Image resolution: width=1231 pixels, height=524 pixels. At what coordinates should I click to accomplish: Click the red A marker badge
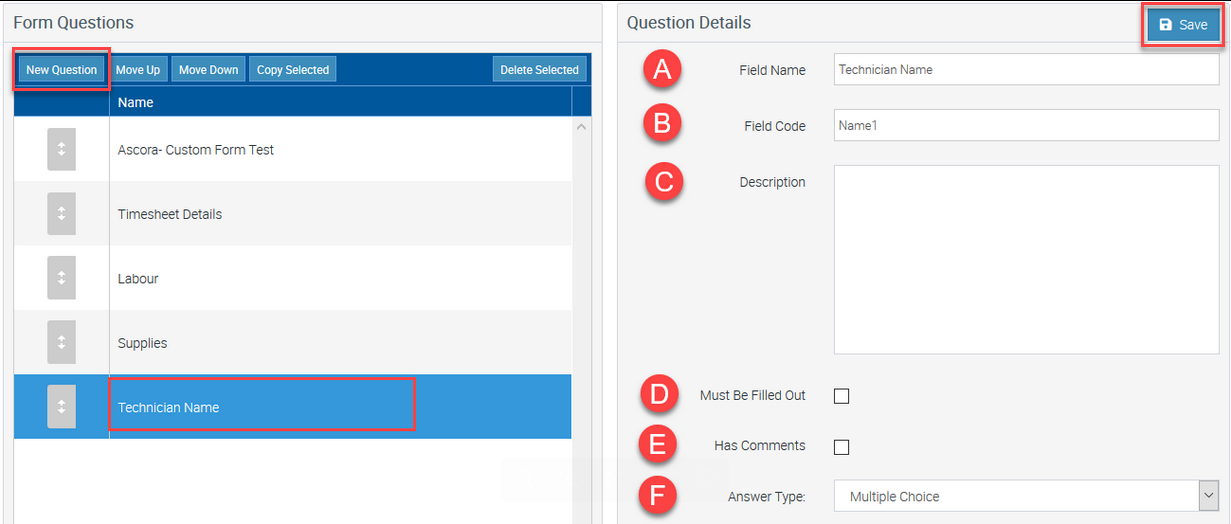click(x=662, y=69)
